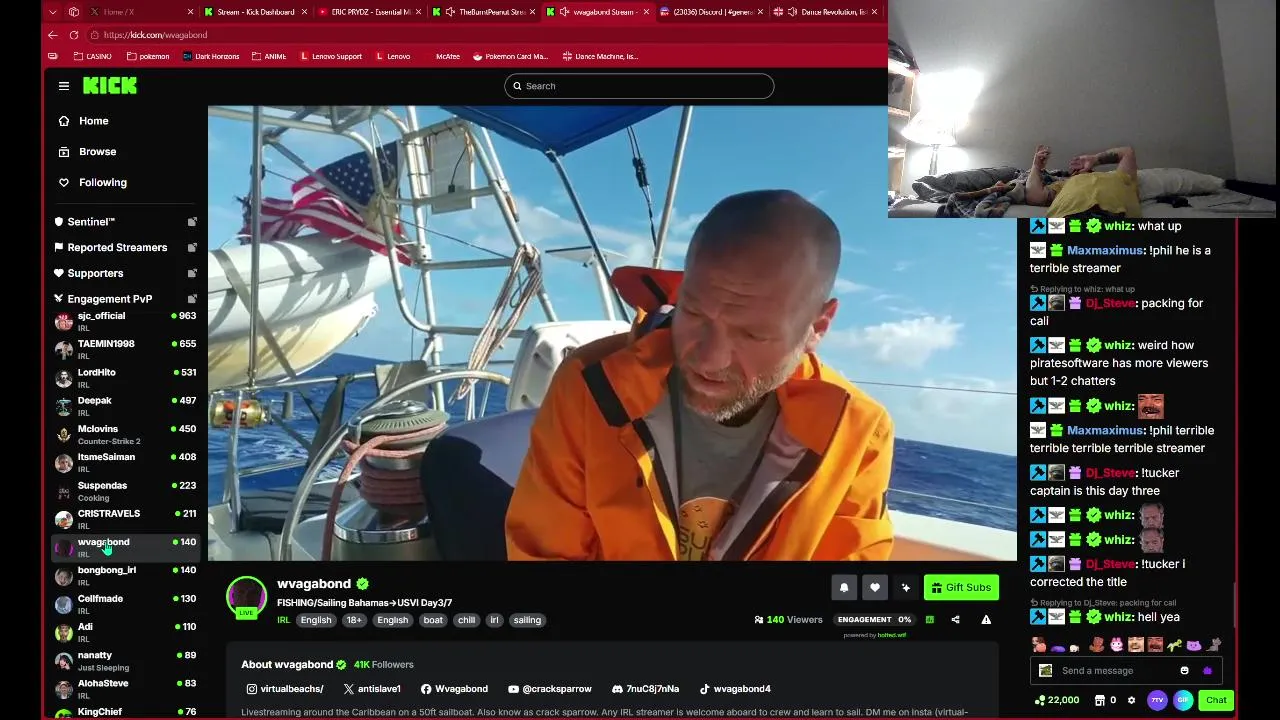Image resolution: width=1280 pixels, height=720 pixels.
Task: Open the pokemon bookmark folder
Action: [147, 56]
